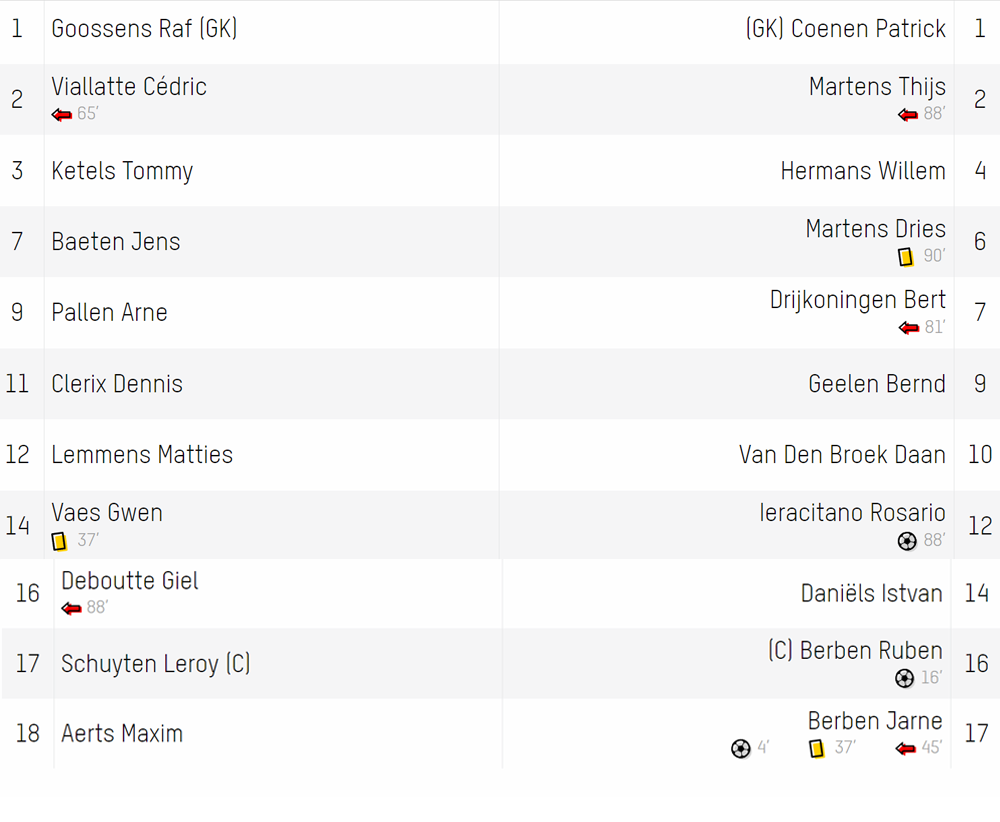1000x822 pixels.
Task: Click the 65' minute label under Viallatte
Action: [87, 114]
